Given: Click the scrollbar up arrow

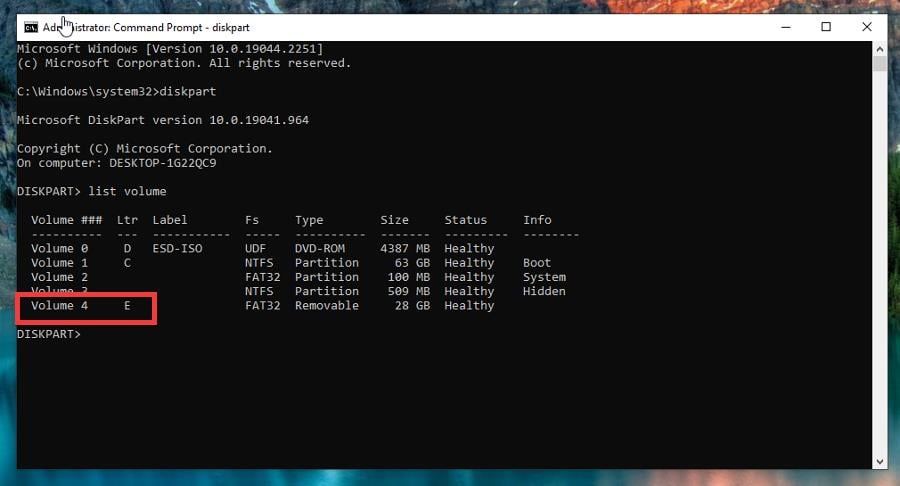Looking at the screenshot, I should (x=879, y=49).
